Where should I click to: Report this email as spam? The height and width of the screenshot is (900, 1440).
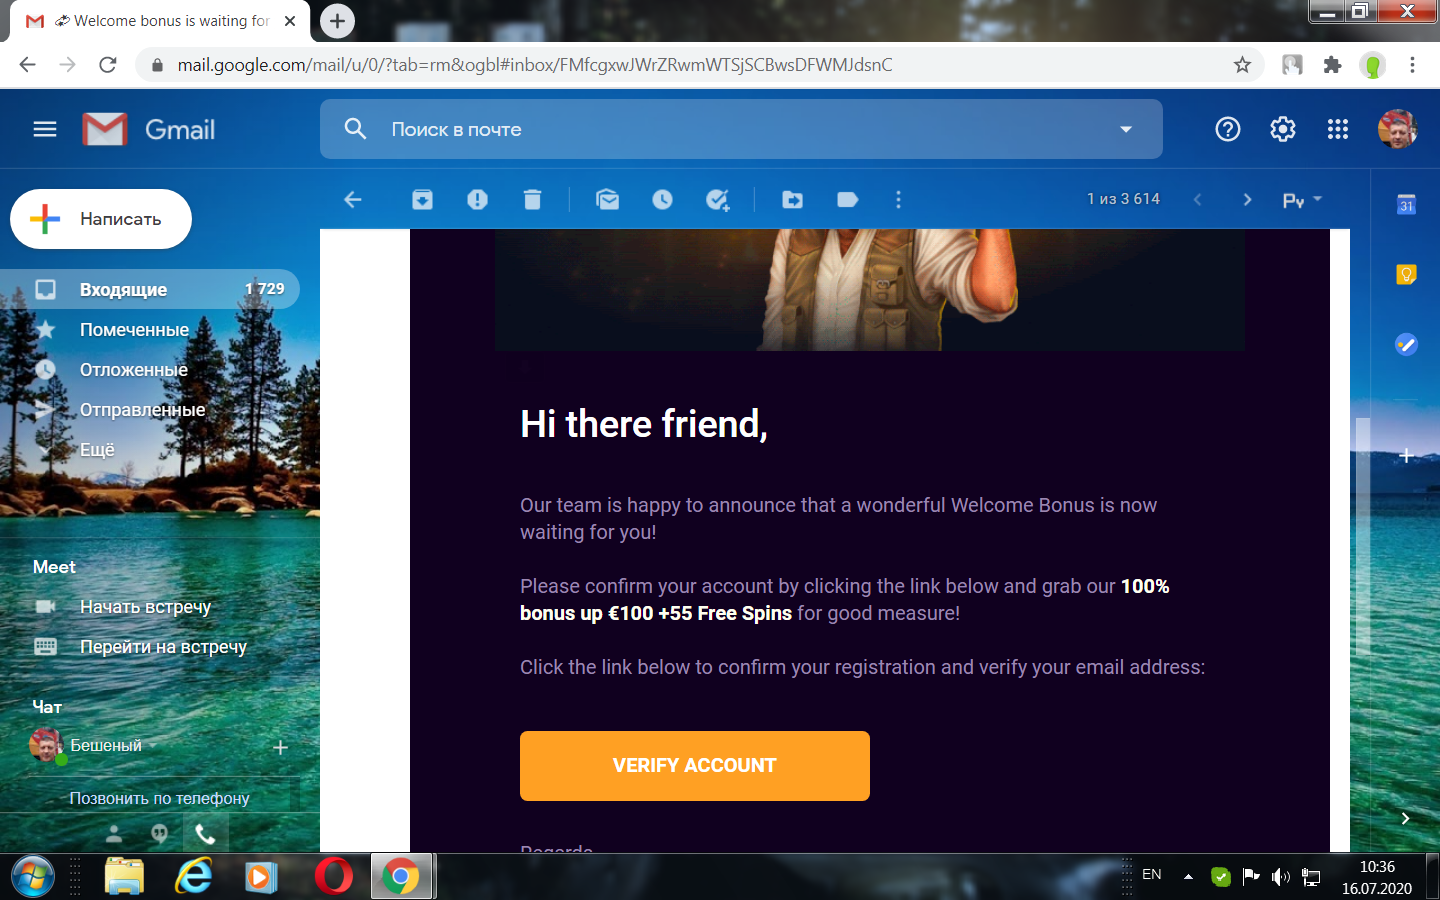[x=478, y=200]
